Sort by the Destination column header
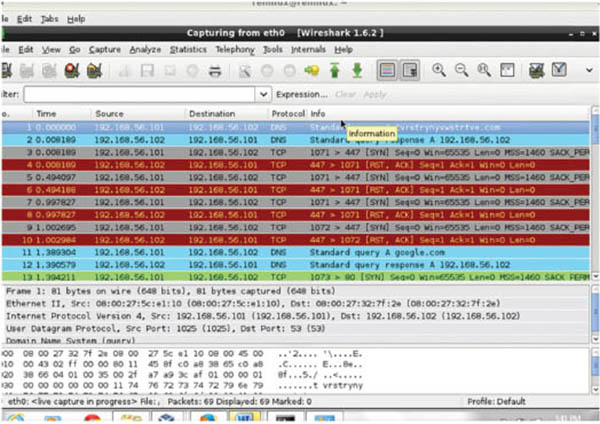Viewport: 600px width, 424px height. click(226, 114)
